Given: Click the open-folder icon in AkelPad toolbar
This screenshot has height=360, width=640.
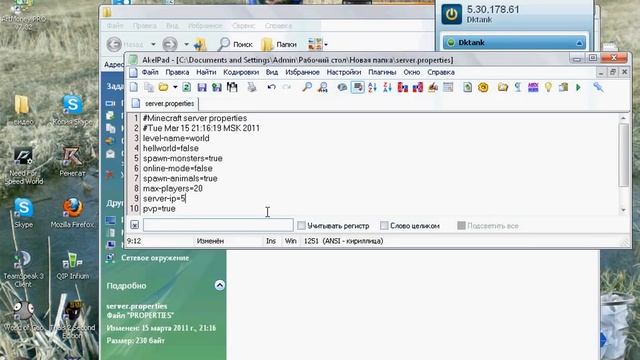Looking at the screenshot, I should 163,87.
